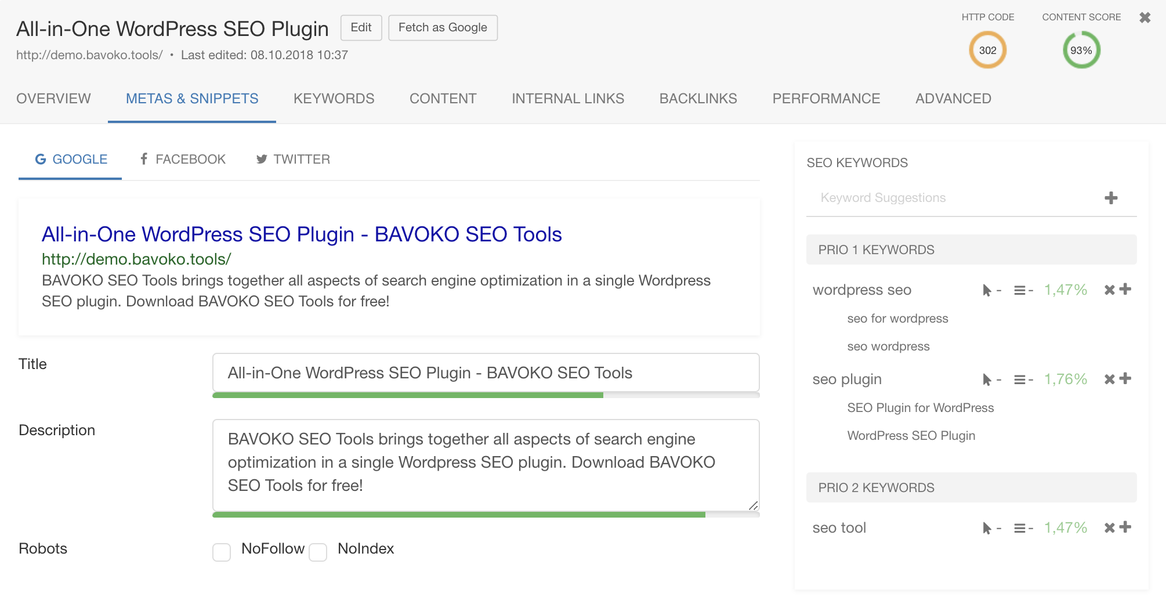The image size is (1166, 600).
Task: Click the PRIO 1 KEYWORDS header
Action: 971,250
